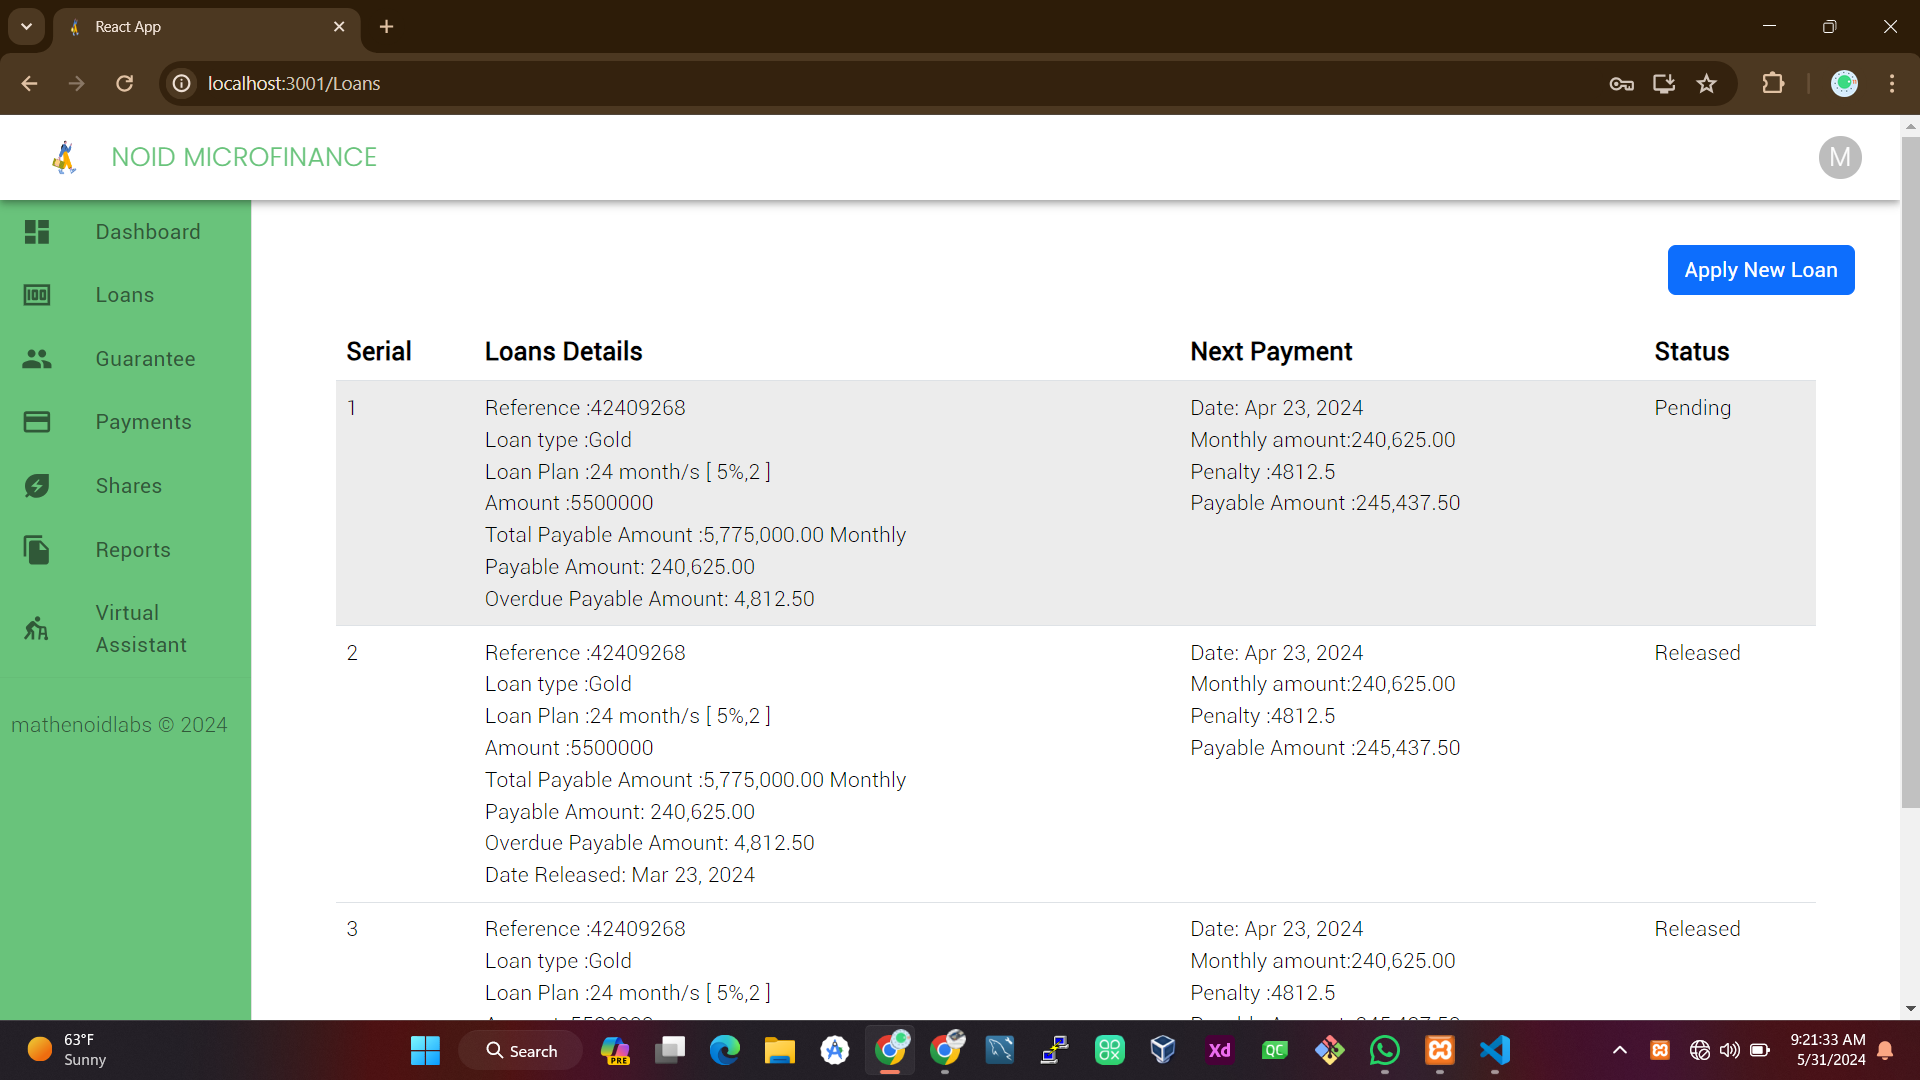The width and height of the screenshot is (1920, 1080).
Task: Open Visual Studio Code from taskbar
Action: (x=1494, y=1050)
